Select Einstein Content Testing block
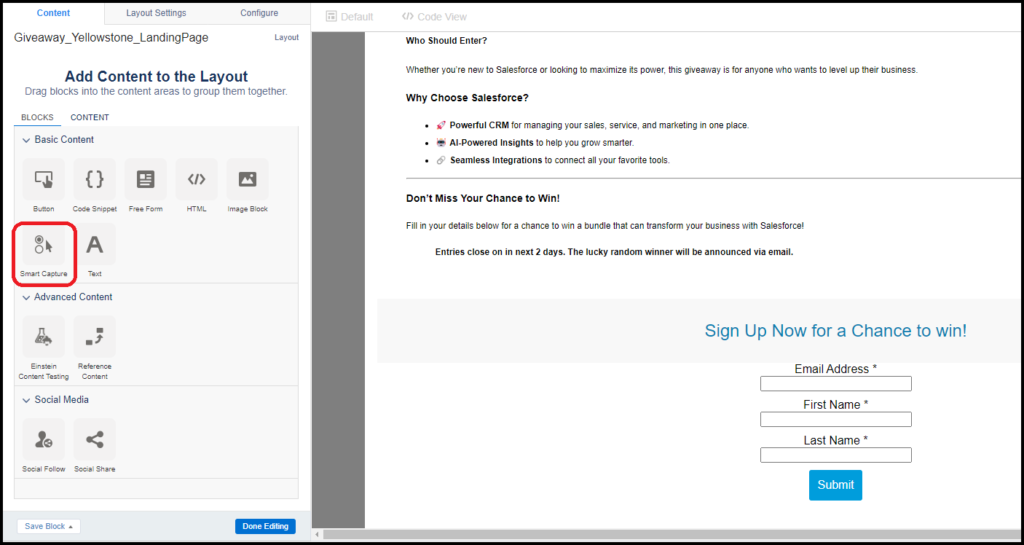This screenshot has width=1024, height=545. tap(44, 337)
